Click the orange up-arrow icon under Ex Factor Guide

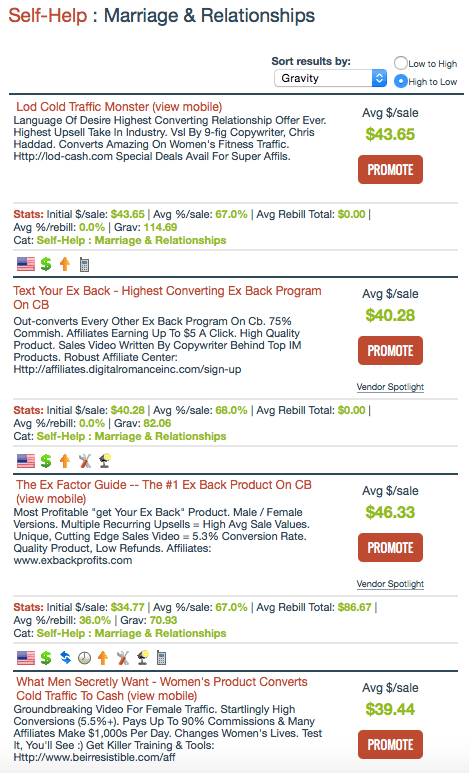point(103,658)
